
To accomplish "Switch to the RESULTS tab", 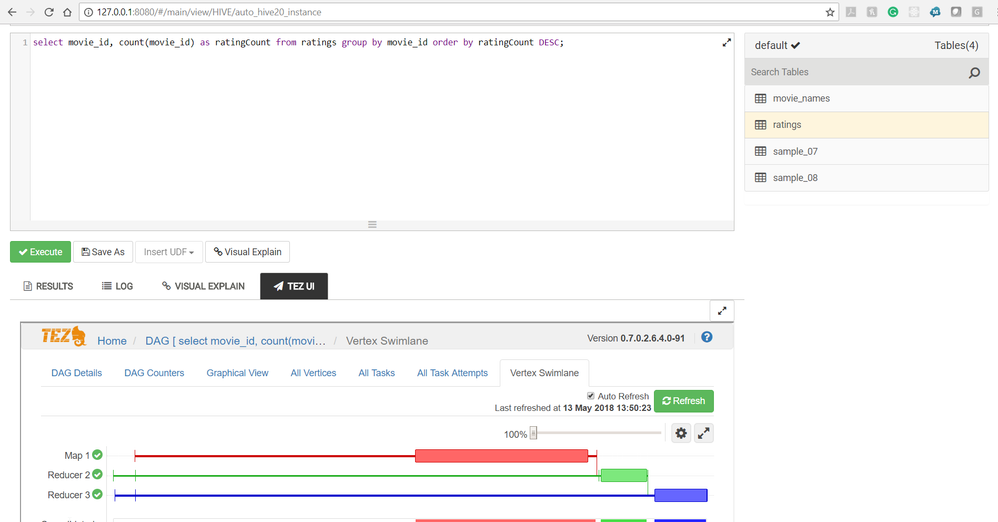I will pyautogui.click(x=48, y=286).
